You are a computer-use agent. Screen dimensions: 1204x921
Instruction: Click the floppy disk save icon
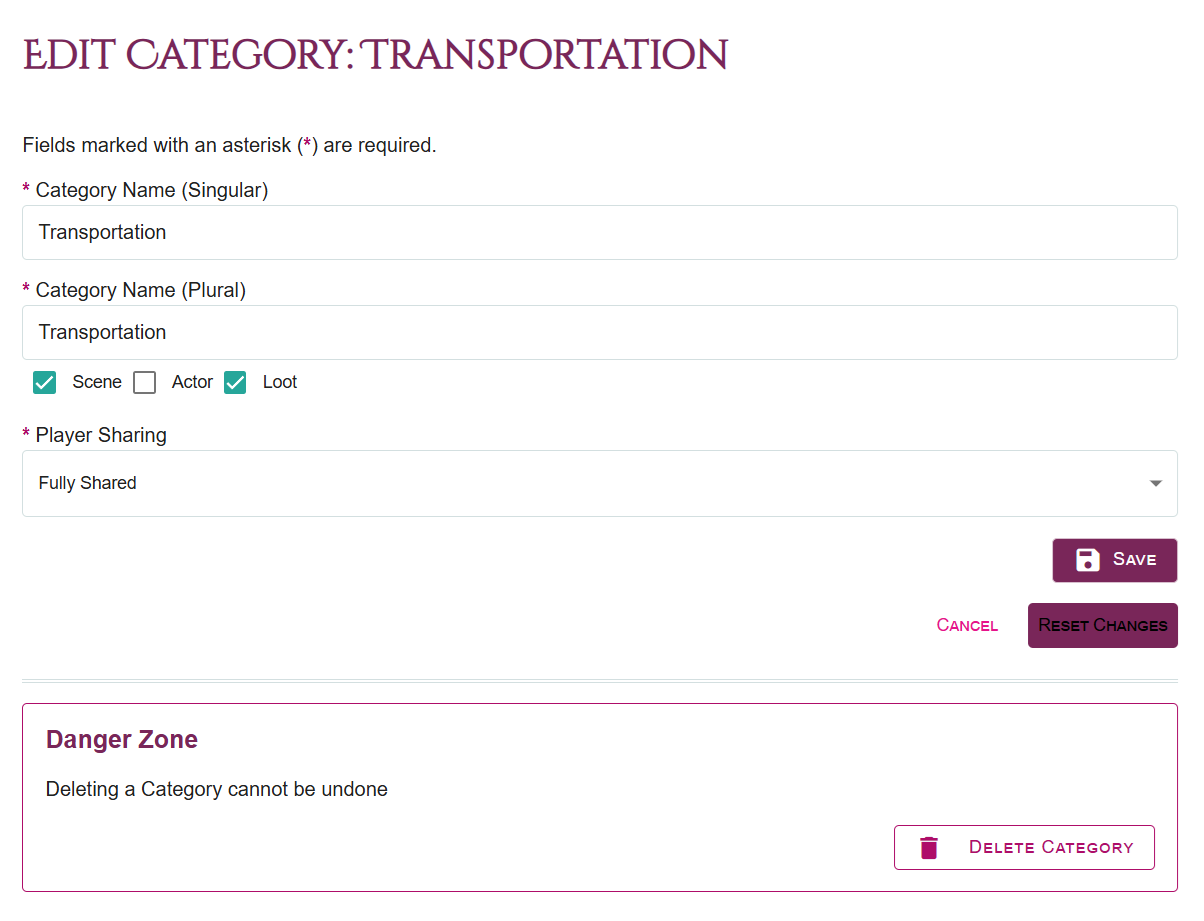[x=1087, y=560]
